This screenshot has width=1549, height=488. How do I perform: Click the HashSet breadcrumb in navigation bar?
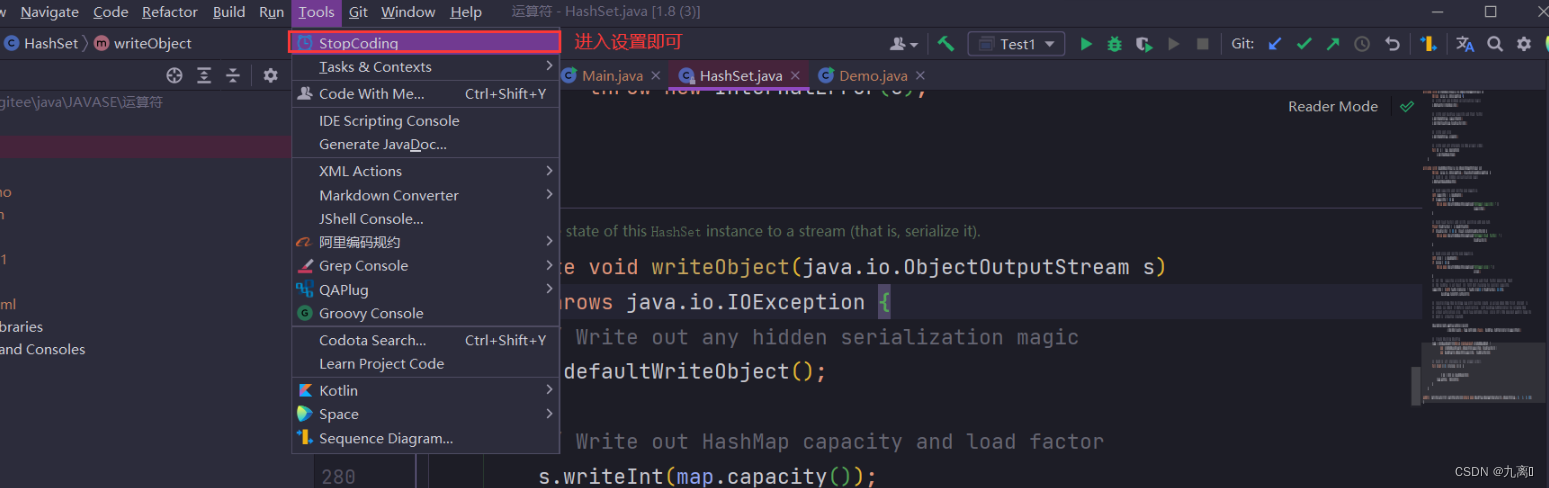(x=51, y=43)
